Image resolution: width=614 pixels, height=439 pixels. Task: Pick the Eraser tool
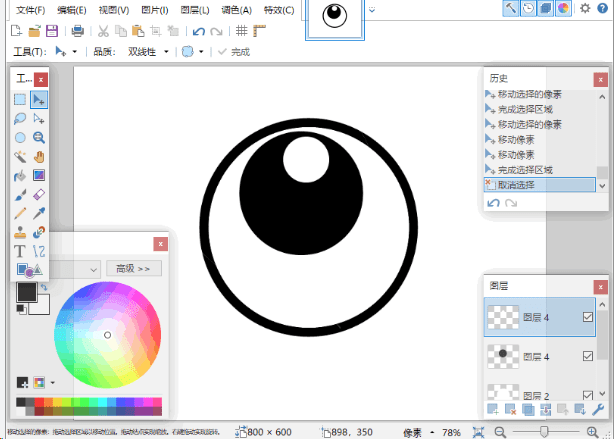39,195
